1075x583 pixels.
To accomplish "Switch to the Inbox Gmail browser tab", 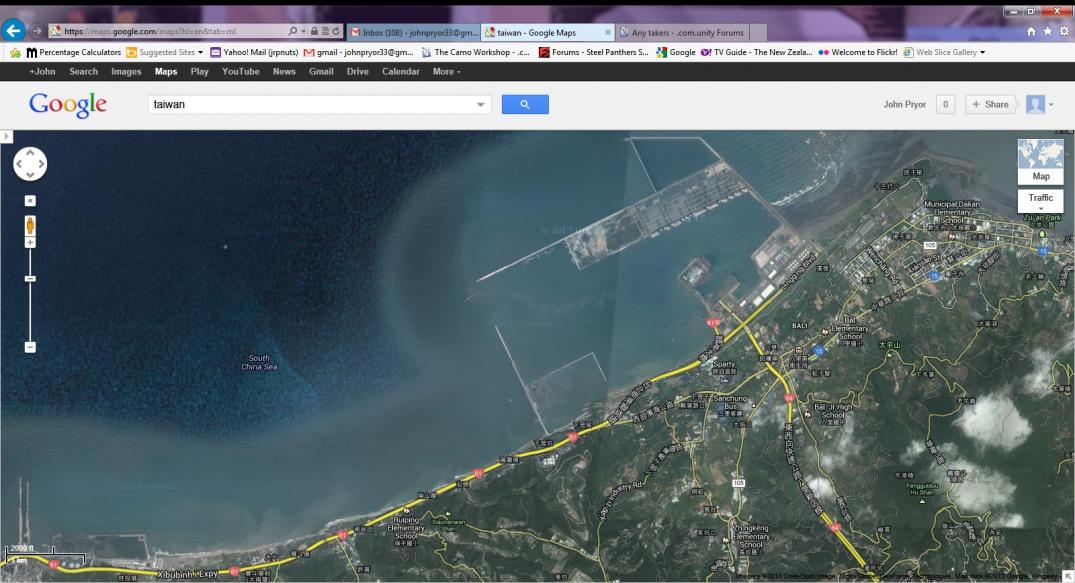I will point(412,32).
